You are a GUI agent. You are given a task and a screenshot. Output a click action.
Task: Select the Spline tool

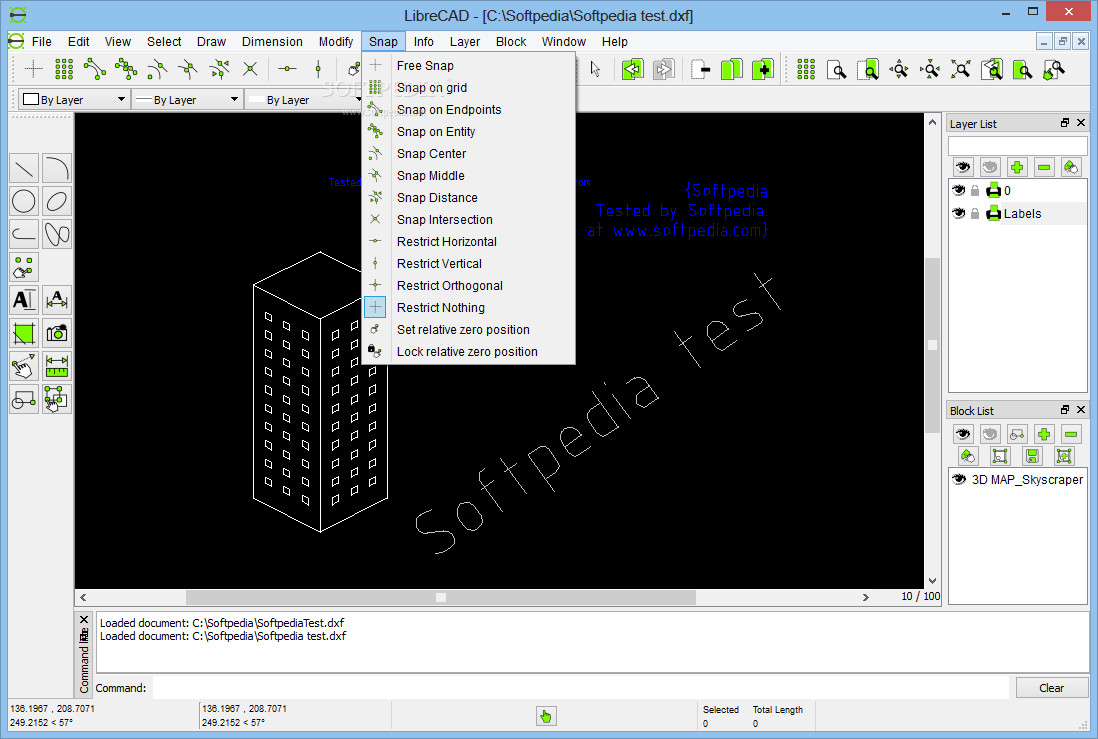pos(57,235)
